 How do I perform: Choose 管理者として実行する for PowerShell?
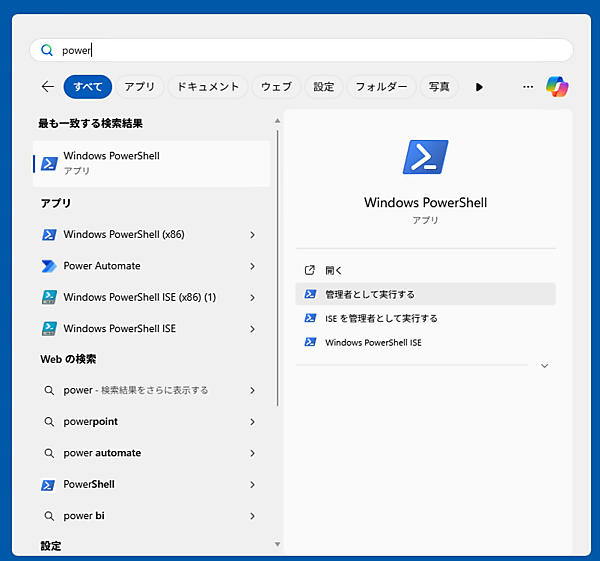pyautogui.click(x=370, y=294)
